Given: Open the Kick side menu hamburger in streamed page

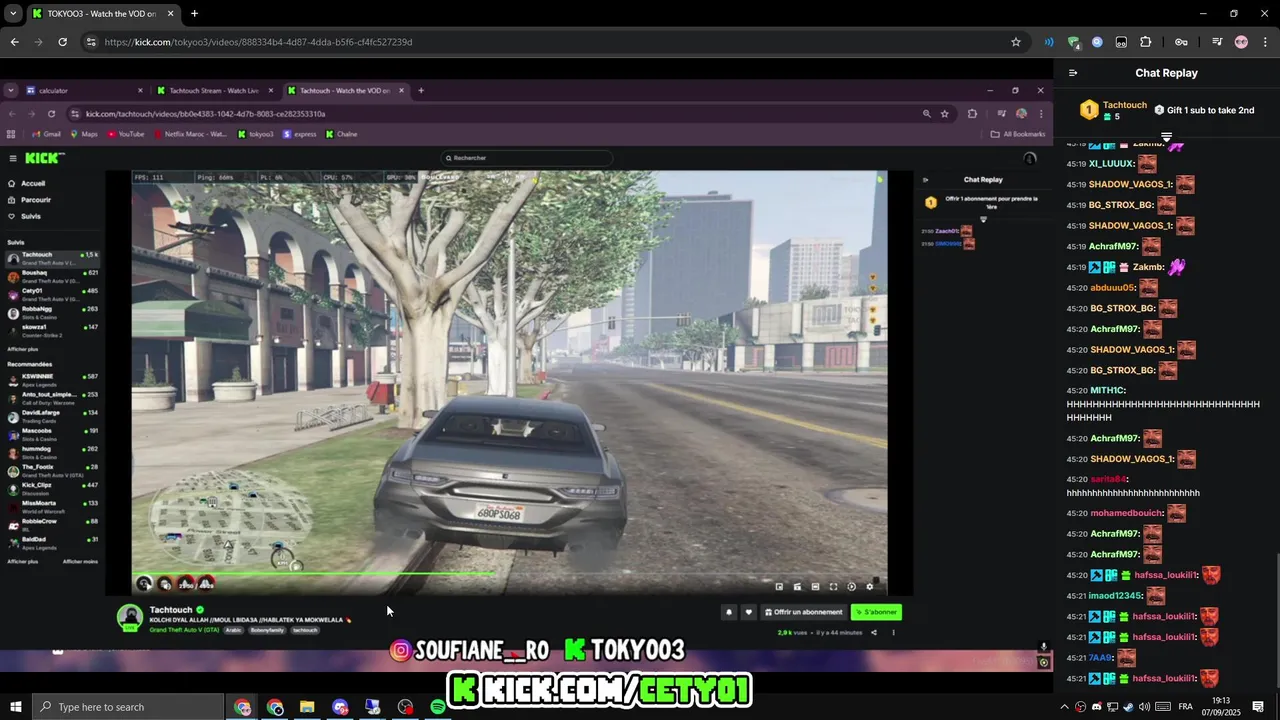Looking at the screenshot, I should 13,158.
